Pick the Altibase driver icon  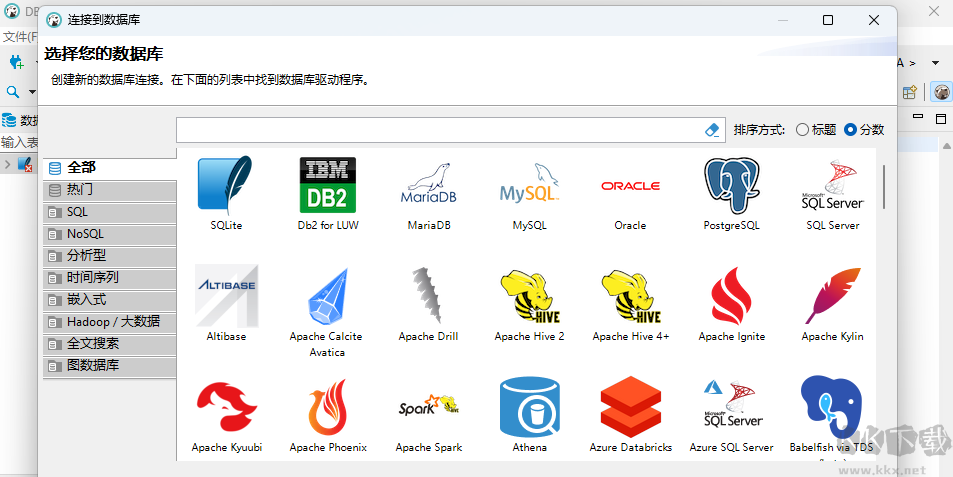pos(226,296)
